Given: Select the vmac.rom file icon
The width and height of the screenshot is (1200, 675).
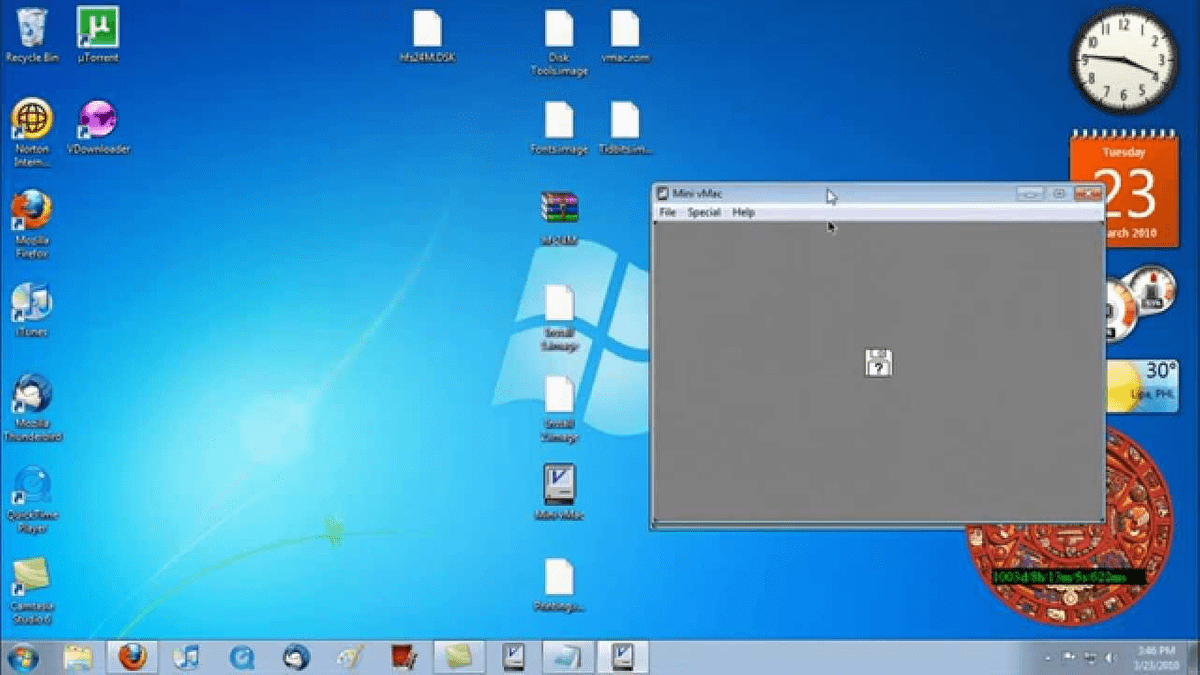Looking at the screenshot, I should pyautogui.click(x=625, y=30).
